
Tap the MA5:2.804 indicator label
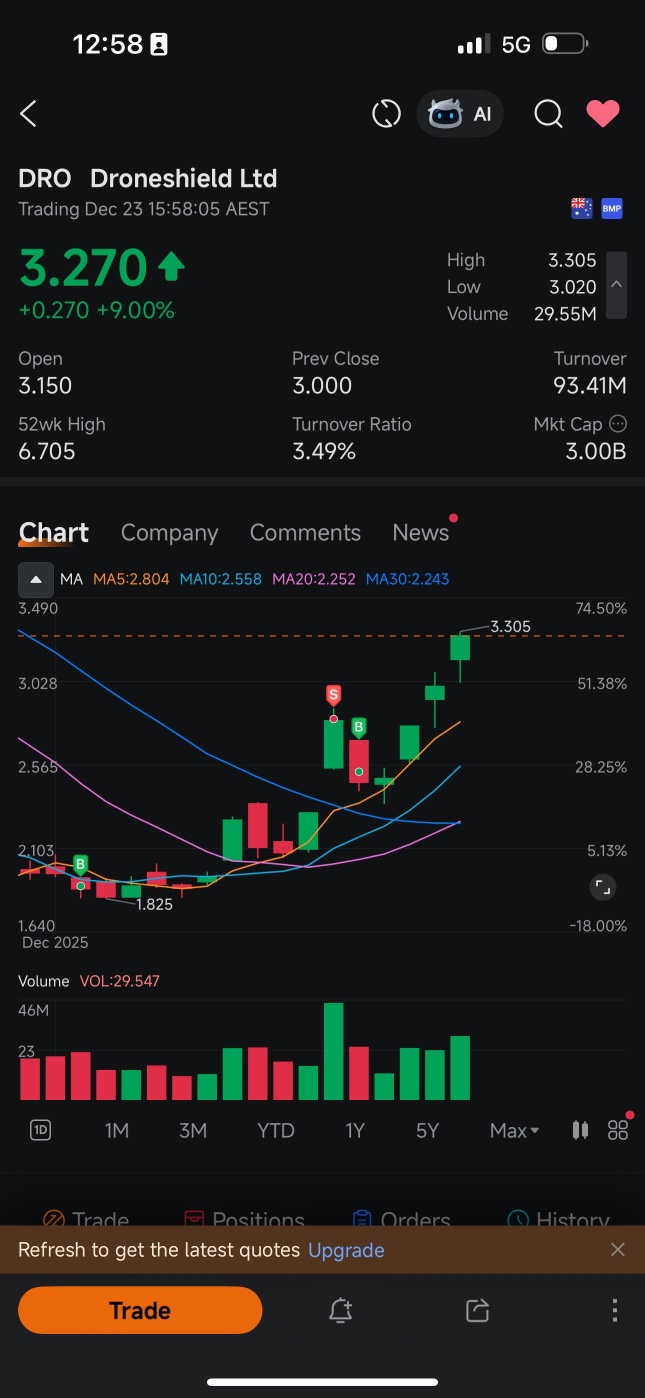(x=131, y=579)
